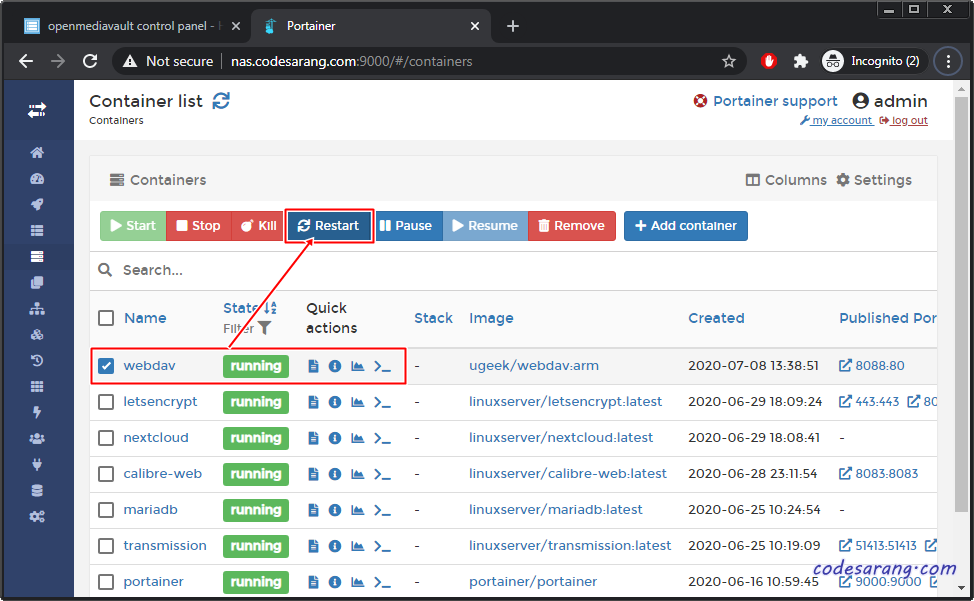The height and width of the screenshot is (601, 974).
Task: Toggle the sidebar collapse arrows icon
Action: [x=37, y=111]
